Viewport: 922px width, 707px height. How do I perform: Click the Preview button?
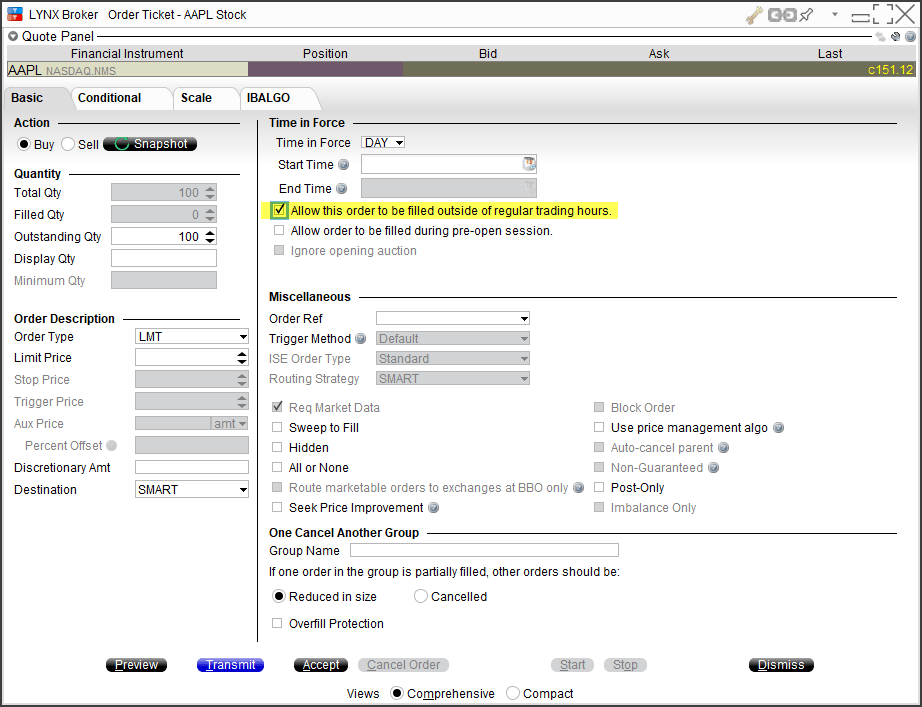tap(136, 665)
